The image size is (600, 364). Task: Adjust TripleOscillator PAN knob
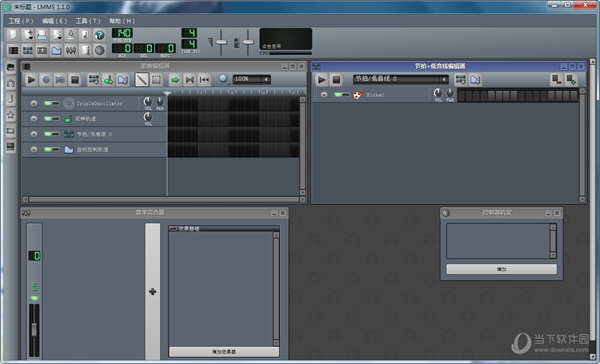(160, 102)
